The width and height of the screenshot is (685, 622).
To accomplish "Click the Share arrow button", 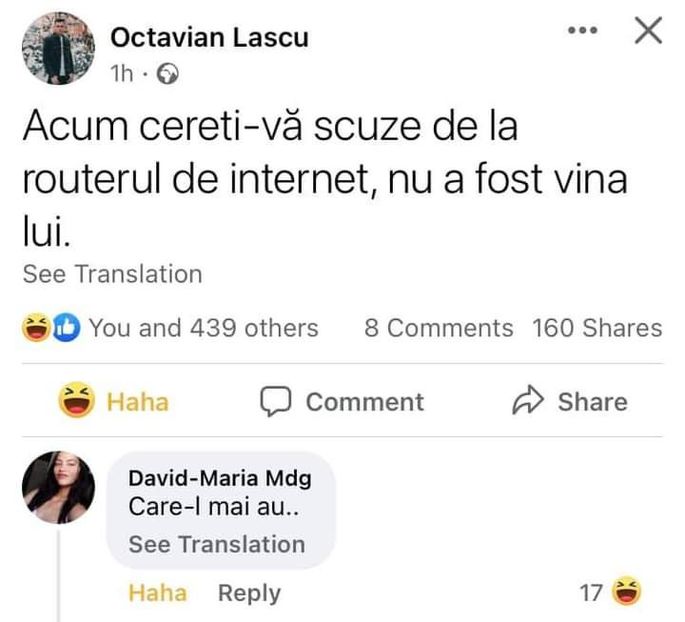I will tap(569, 402).
